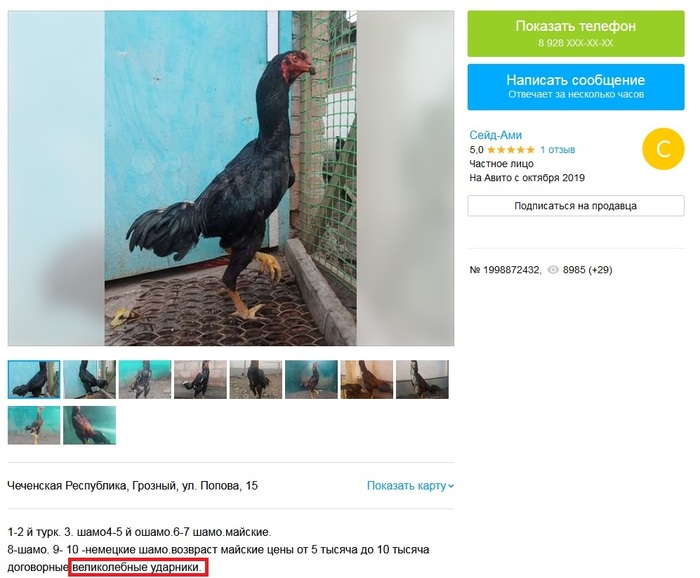
Task: Open seller profile Сейд-Ами link
Action: click(495, 135)
